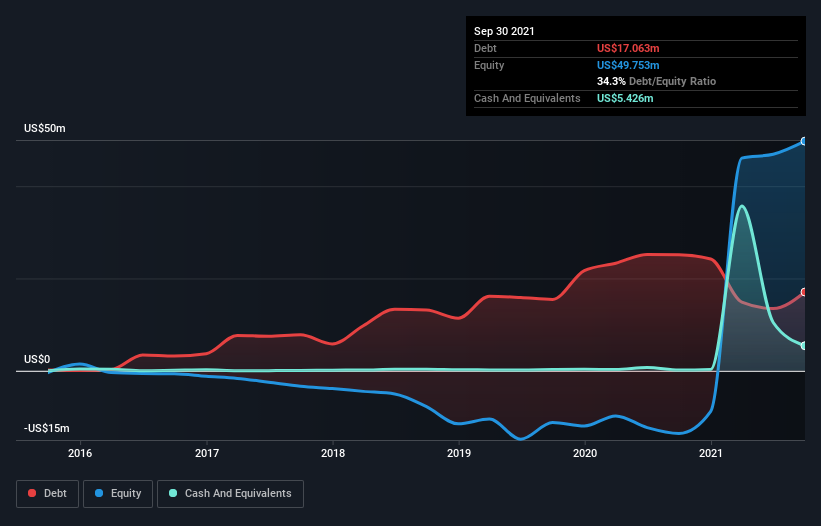Viewport: 821px width, 526px height.
Task: Click the teal Cash legend dot
Action: (x=173, y=493)
